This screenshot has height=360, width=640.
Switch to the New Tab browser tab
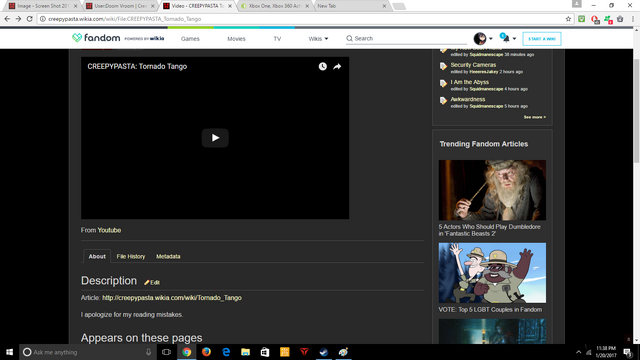[x=350, y=6]
